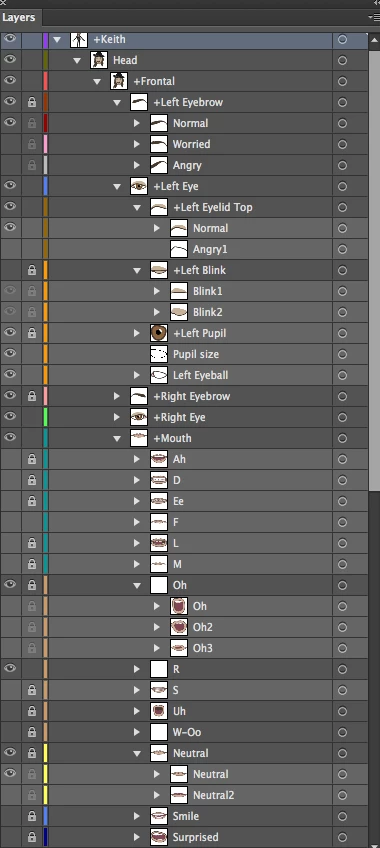Image resolution: width=380 pixels, height=848 pixels.
Task: Click the Head layer thumbnail icon
Action: (x=99, y=60)
